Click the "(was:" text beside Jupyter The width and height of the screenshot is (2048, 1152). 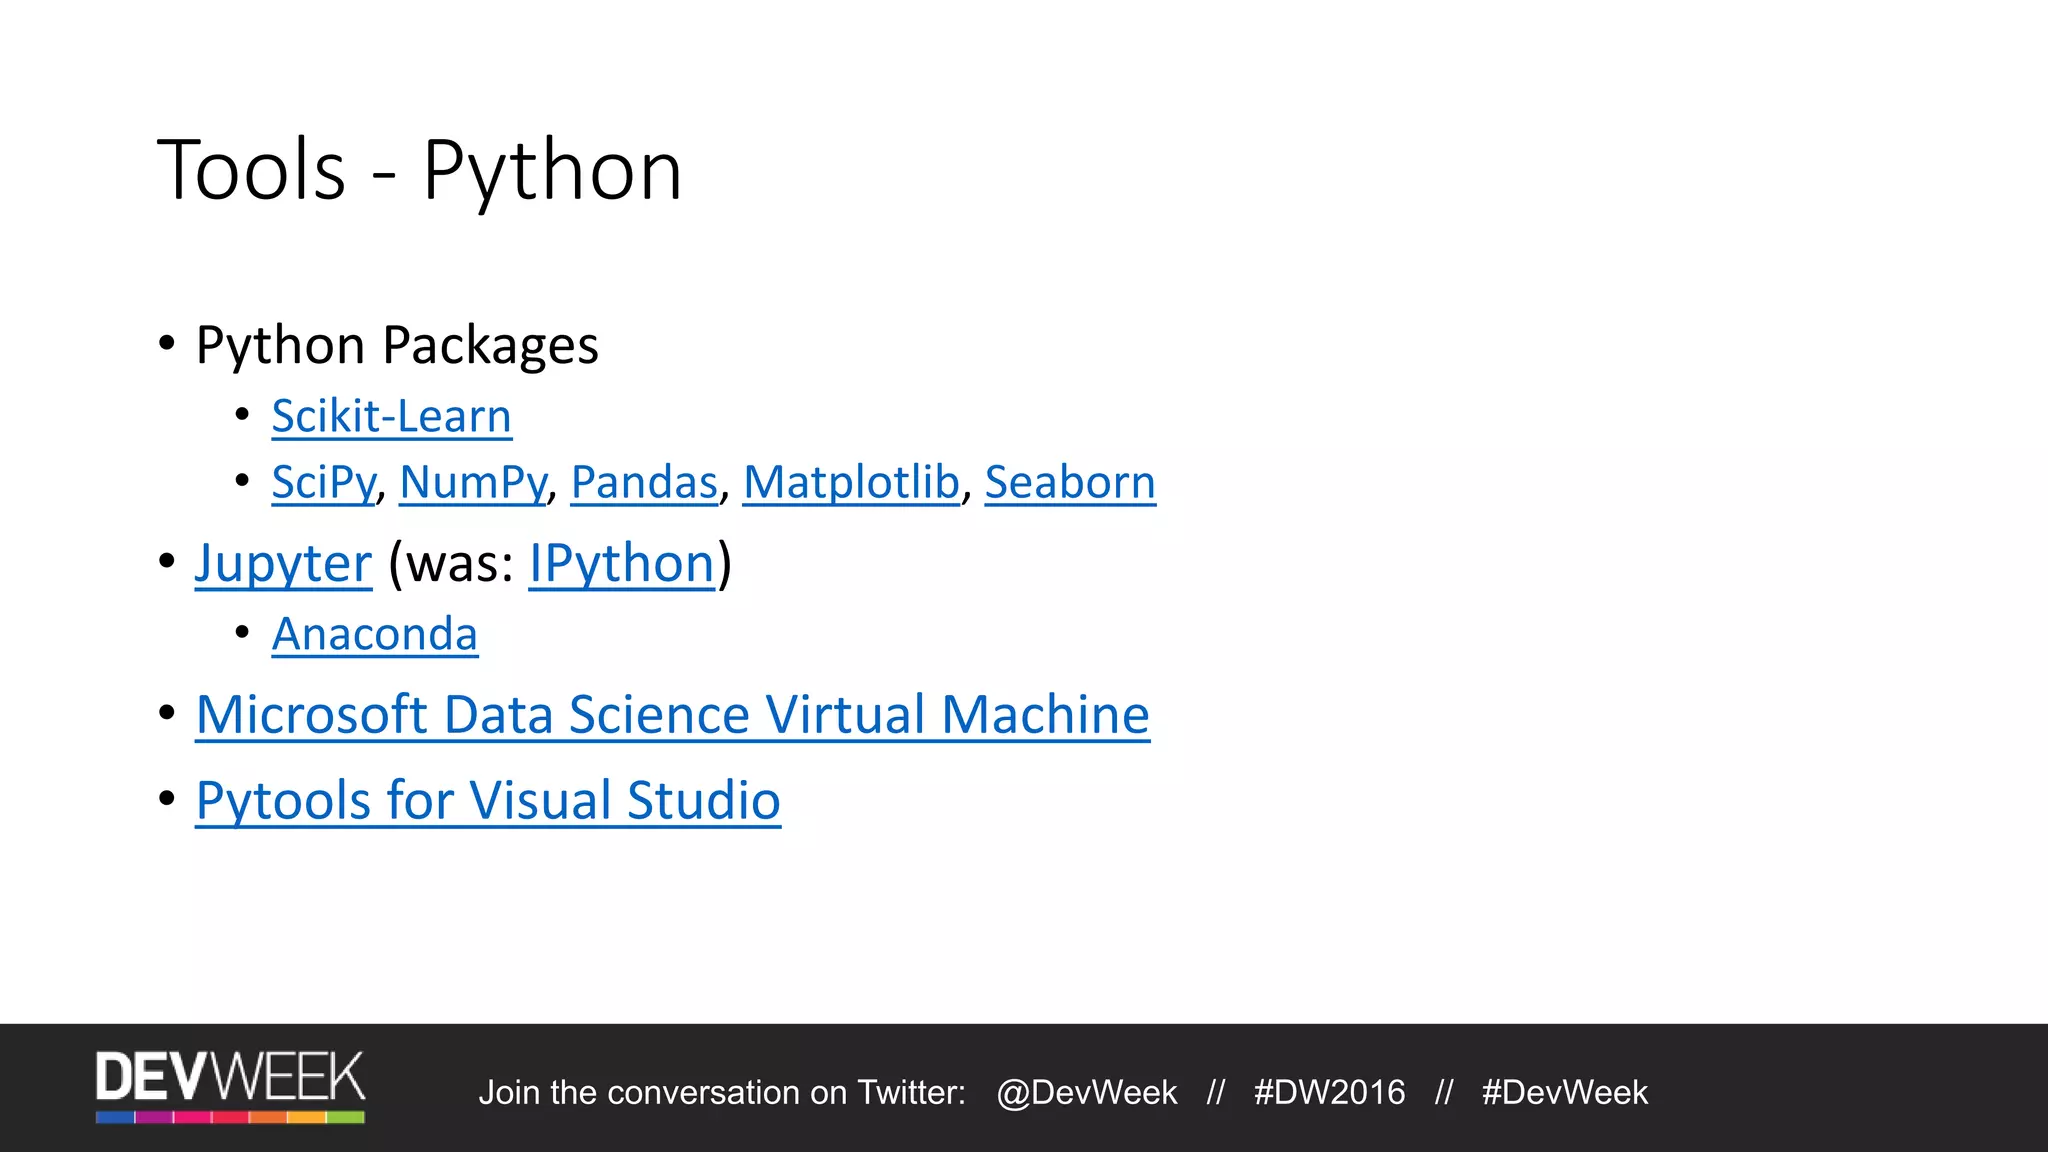tap(451, 563)
